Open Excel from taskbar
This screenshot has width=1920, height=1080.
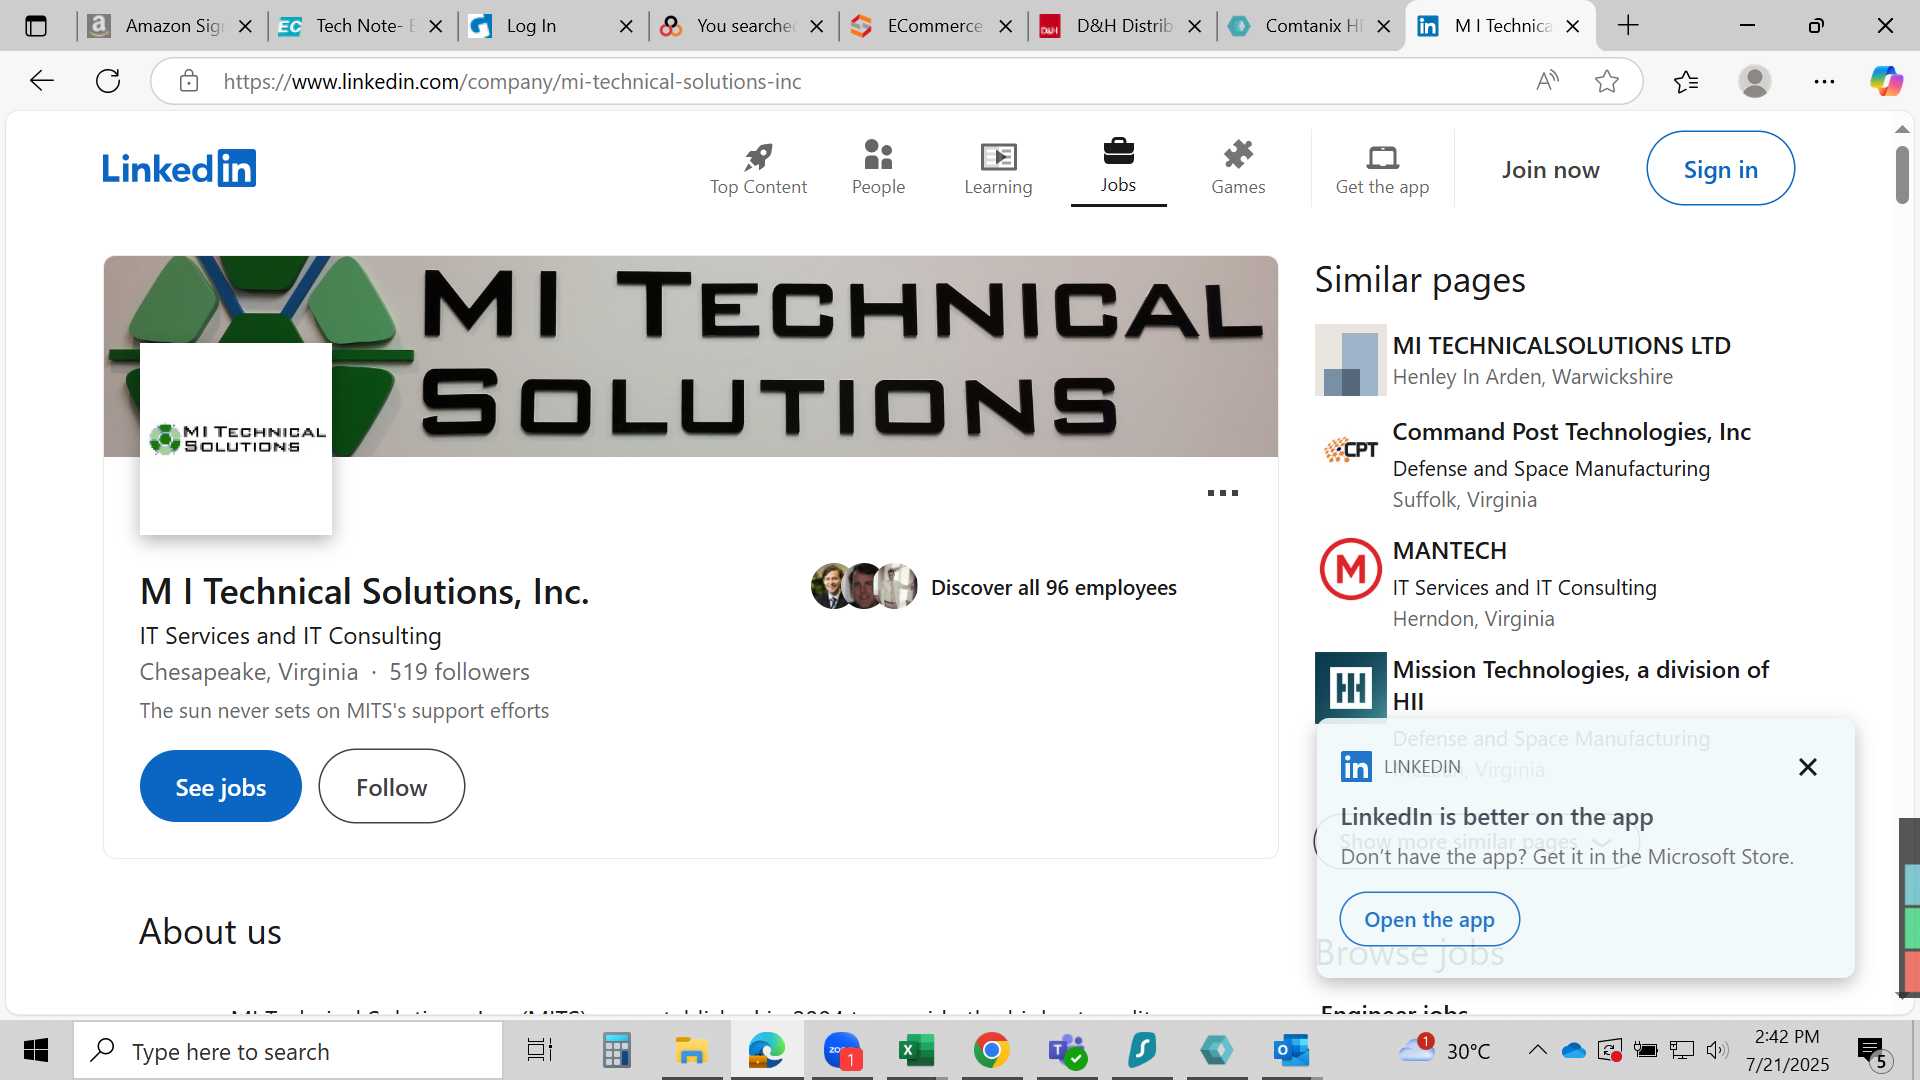916,1050
